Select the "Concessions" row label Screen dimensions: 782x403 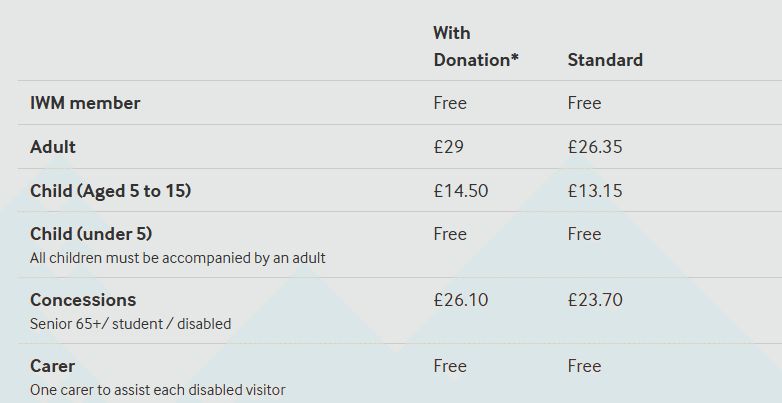pos(83,300)
